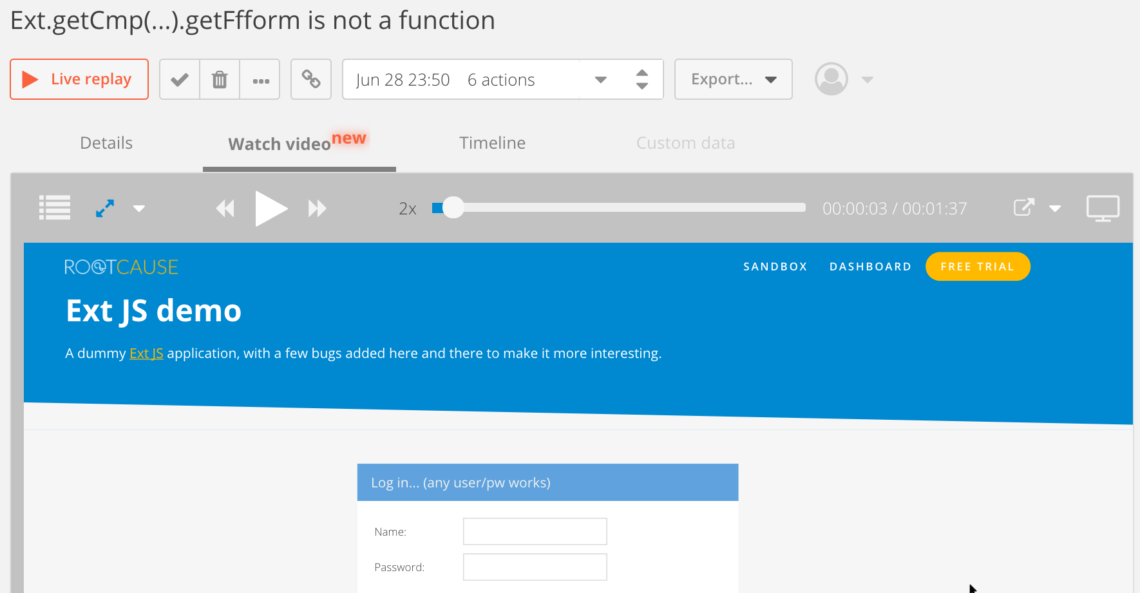Click the Live replay button
Image resolution: width=1140 pixels, height=593 pixels.
click(x=79, y=80)
